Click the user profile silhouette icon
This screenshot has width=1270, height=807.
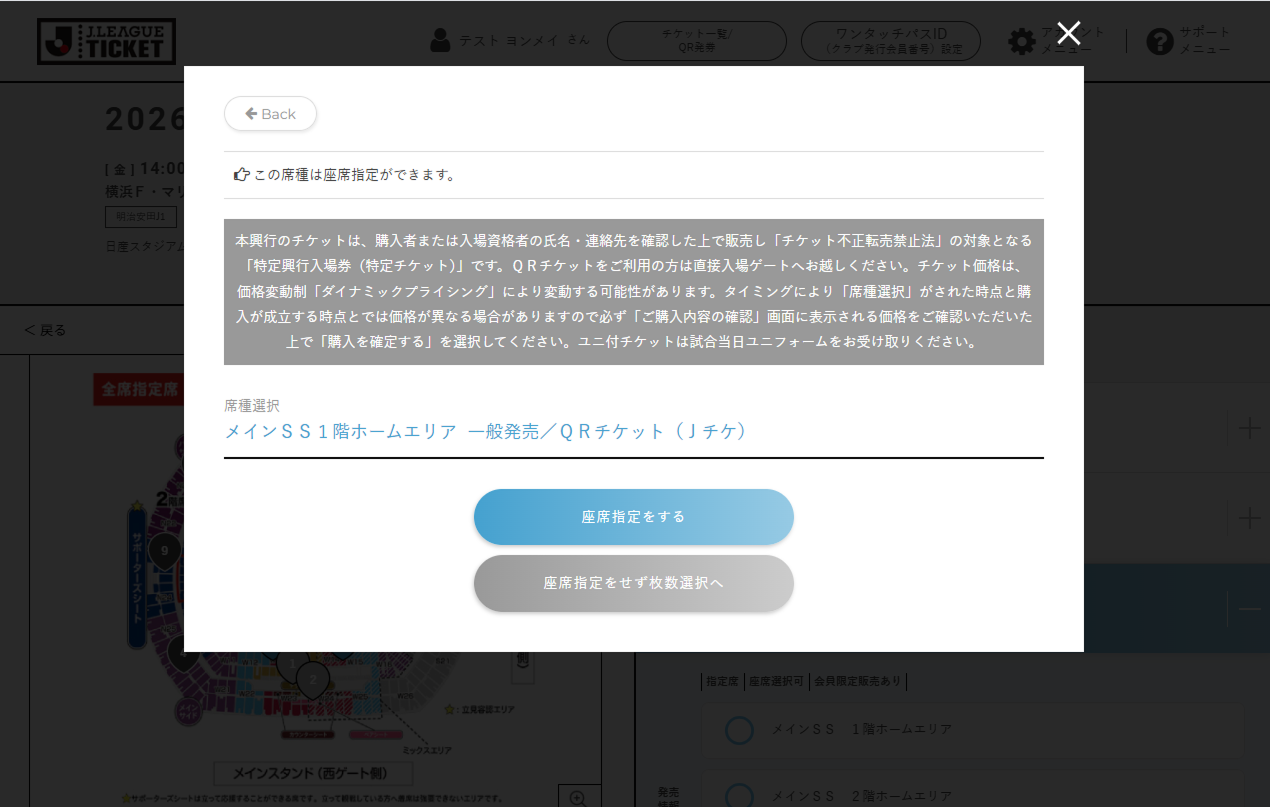(440, 40)
